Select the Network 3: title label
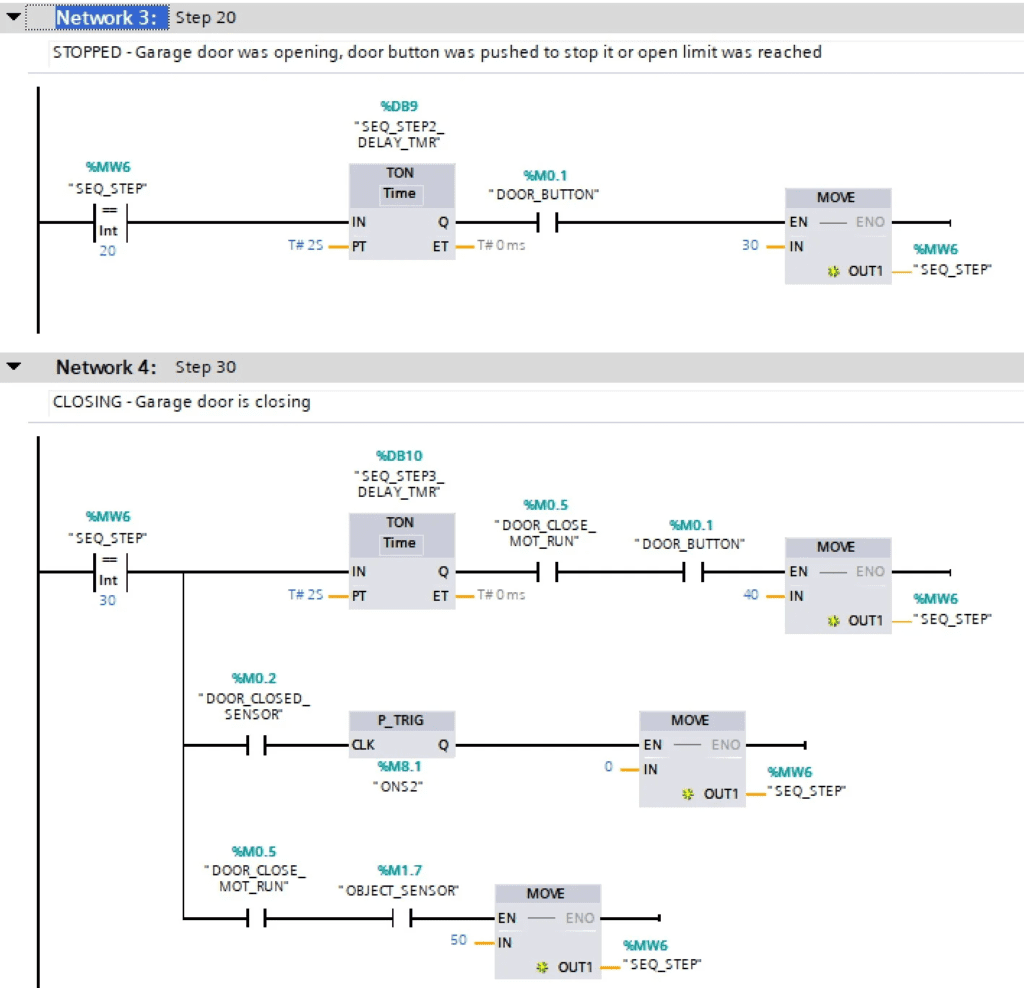Screen dimensions: 1024x988 (x=106, y=18)
